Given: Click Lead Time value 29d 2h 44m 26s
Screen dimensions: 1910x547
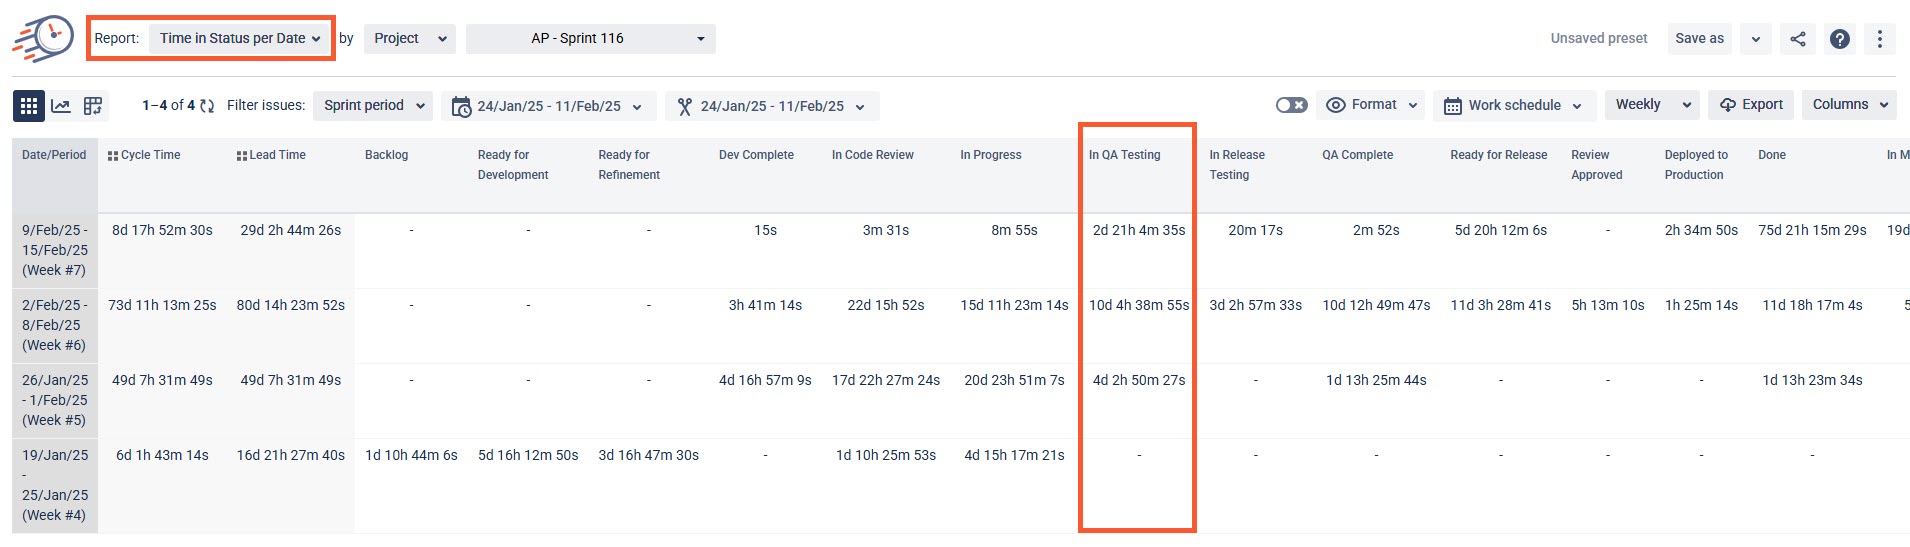Looking at the screenshot, I should [291, 230].
